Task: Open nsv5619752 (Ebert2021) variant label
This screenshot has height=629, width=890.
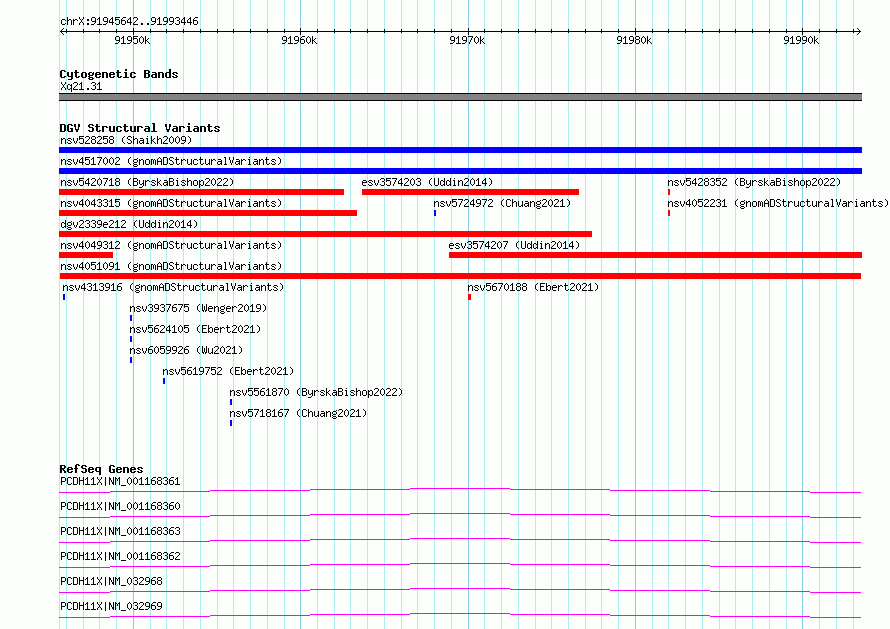Action: tap(228, 371)
